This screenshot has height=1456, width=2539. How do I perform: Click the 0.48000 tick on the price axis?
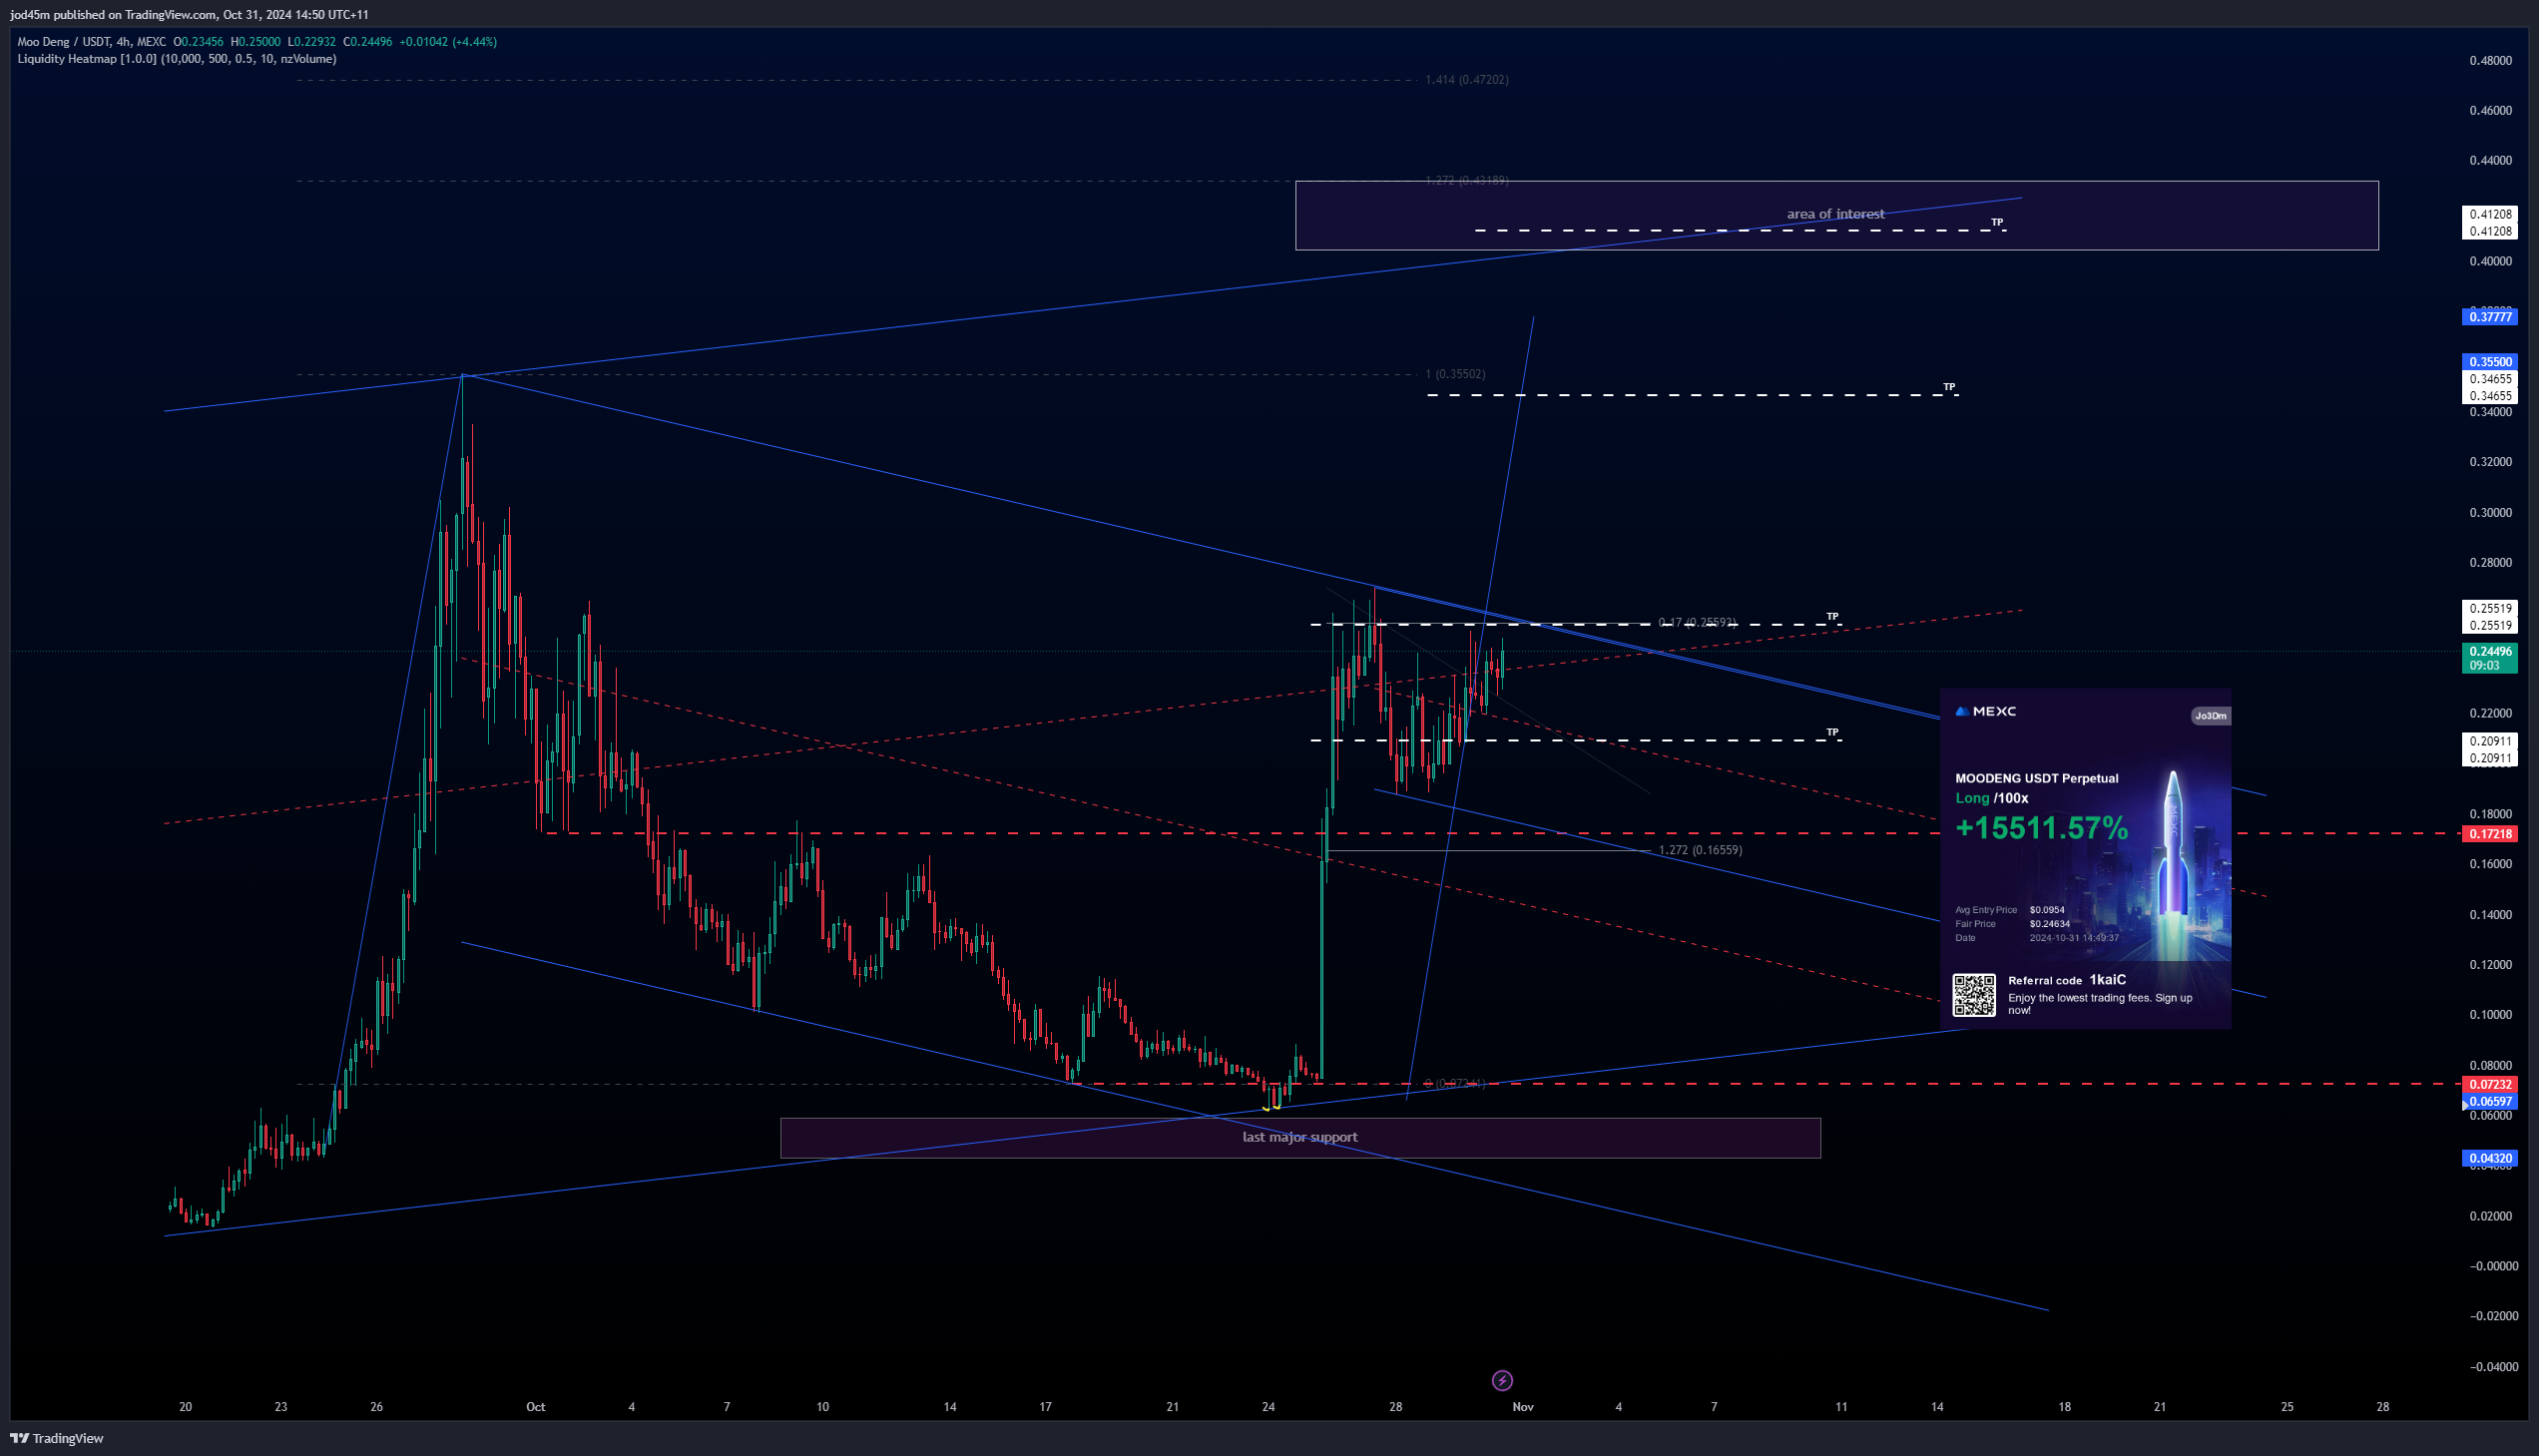click(2490, 61)
